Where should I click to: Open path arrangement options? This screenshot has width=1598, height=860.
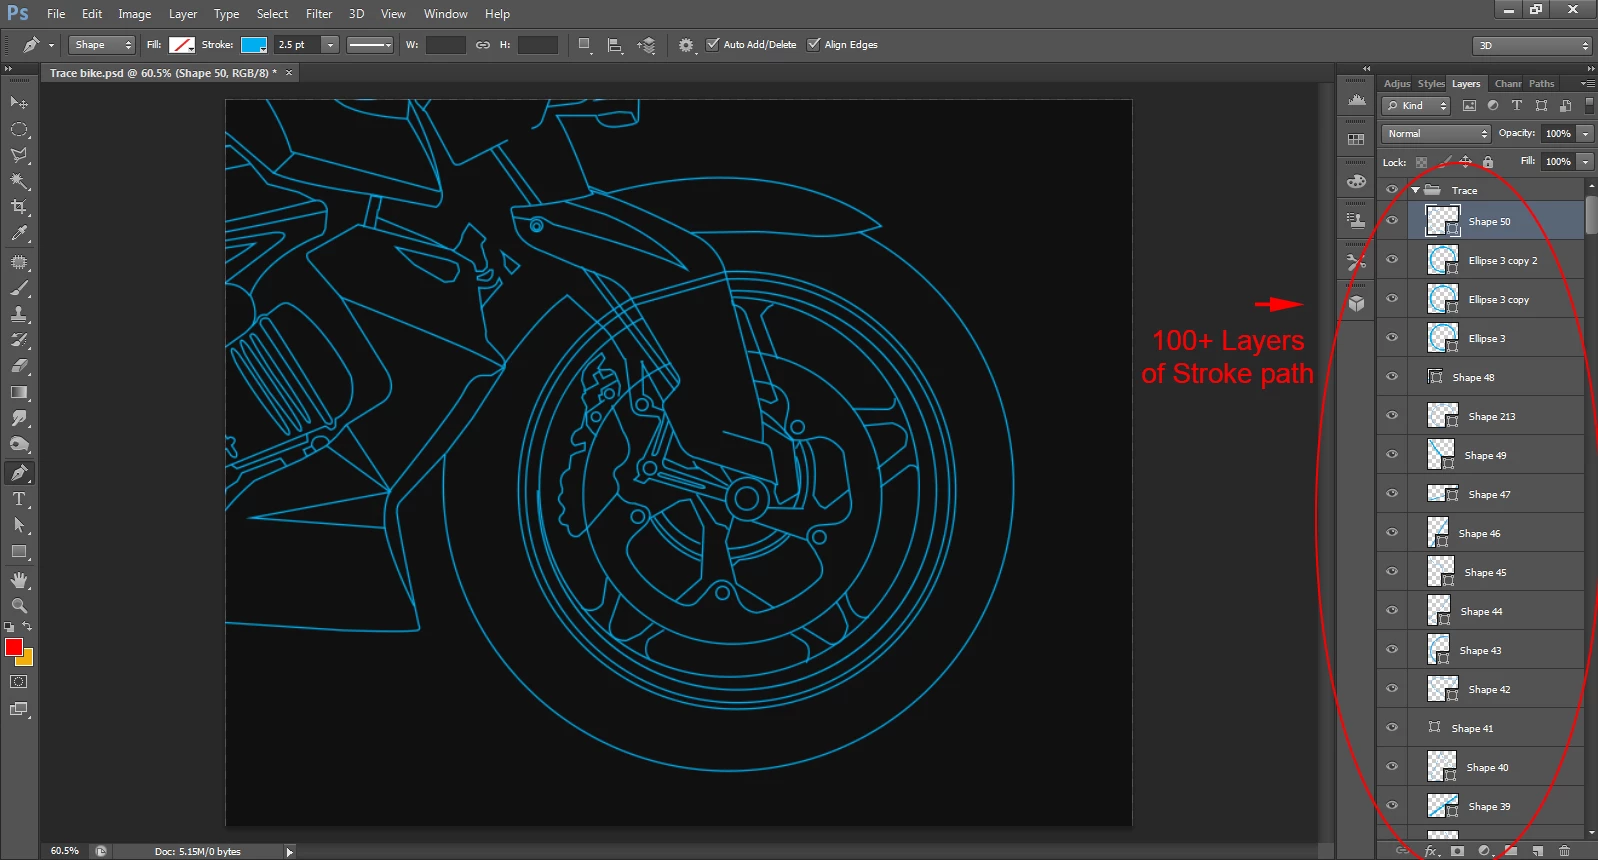(646, 45)
